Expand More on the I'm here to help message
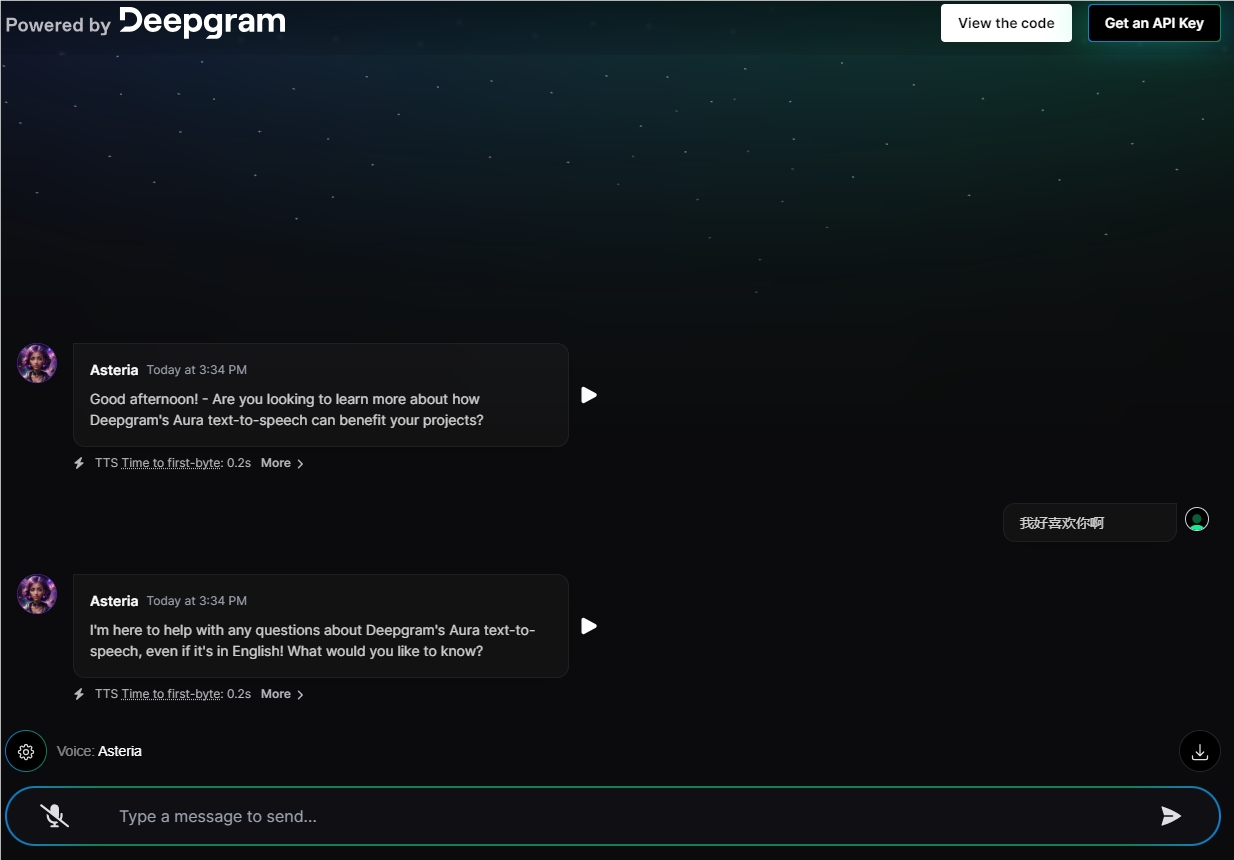1234x860 pixels. point(282,694)
